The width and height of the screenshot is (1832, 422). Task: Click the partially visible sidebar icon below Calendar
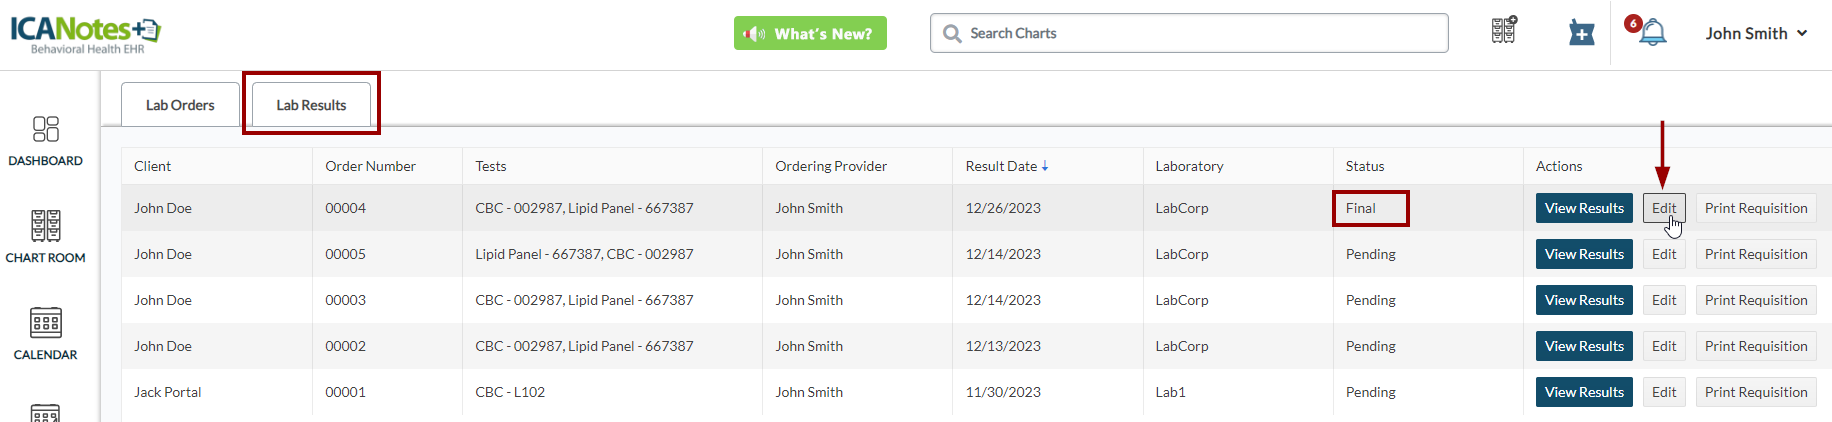pos(46,413)
